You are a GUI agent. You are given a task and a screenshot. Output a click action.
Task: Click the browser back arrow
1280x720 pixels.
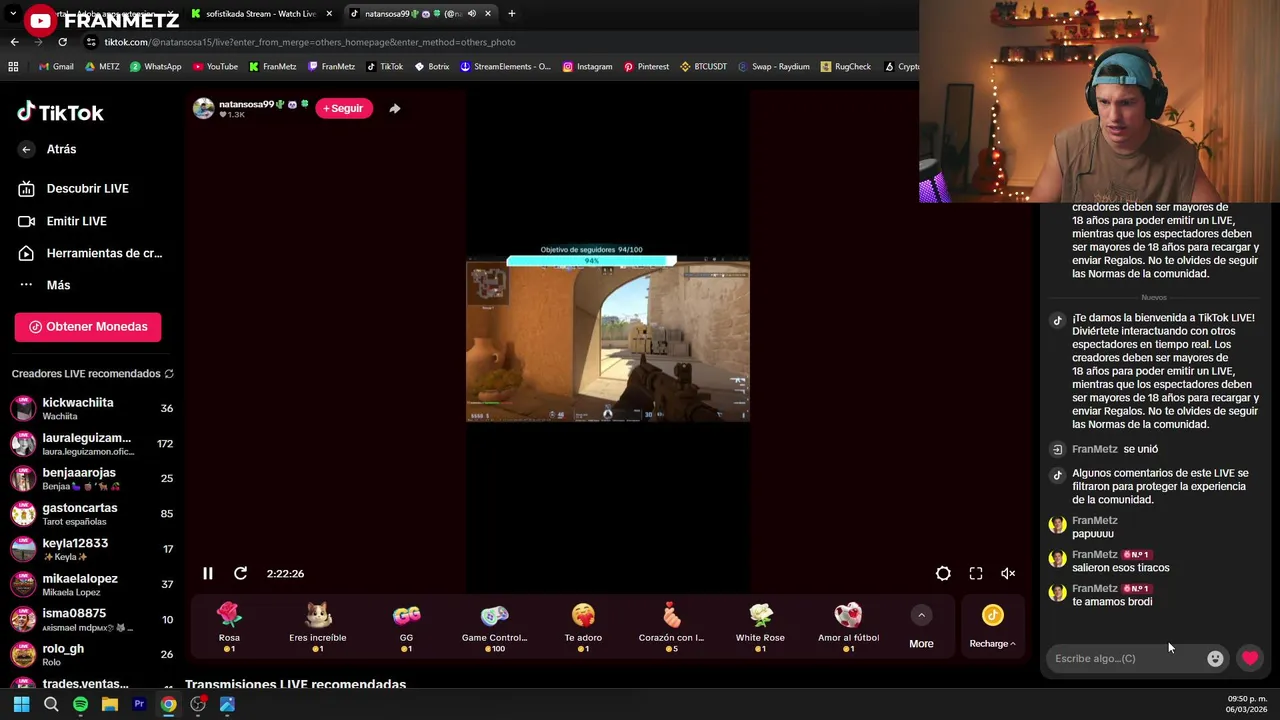[14, 42]
